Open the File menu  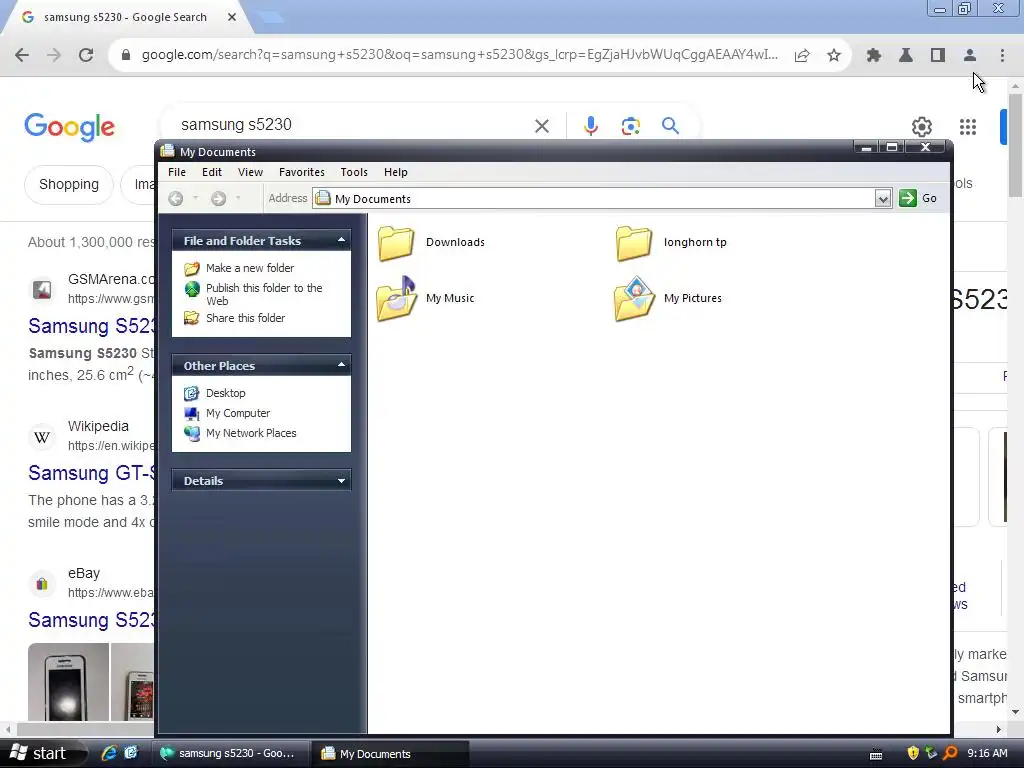177,172
